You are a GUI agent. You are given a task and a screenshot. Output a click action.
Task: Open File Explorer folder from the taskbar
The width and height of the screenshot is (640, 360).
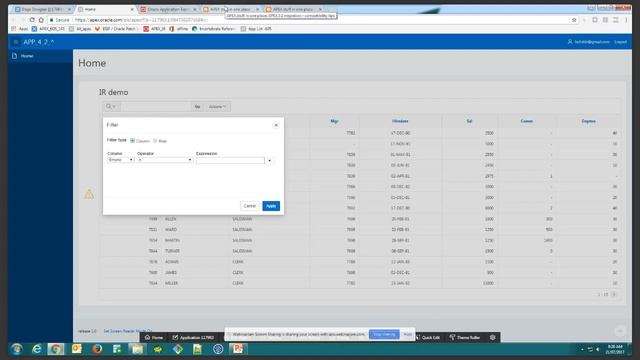point(137,349)
